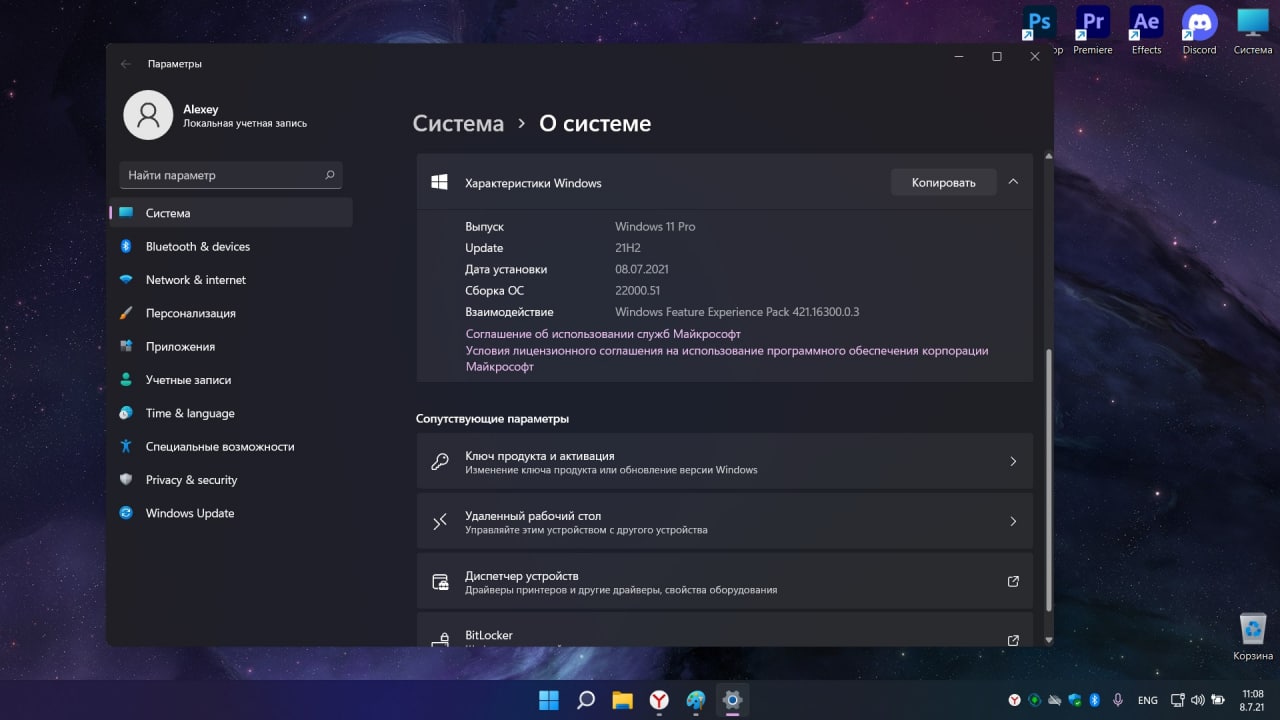Image resolution: width=1280 pixels, height=720 pixels.
Task: Open taskbar search
Action: pos(586,700)
